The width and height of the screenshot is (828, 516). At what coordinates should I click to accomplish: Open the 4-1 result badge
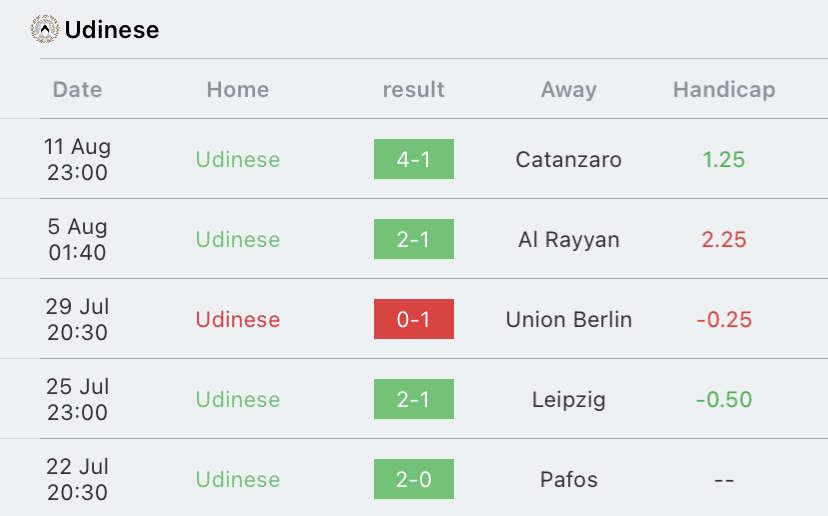click(413, 159)
